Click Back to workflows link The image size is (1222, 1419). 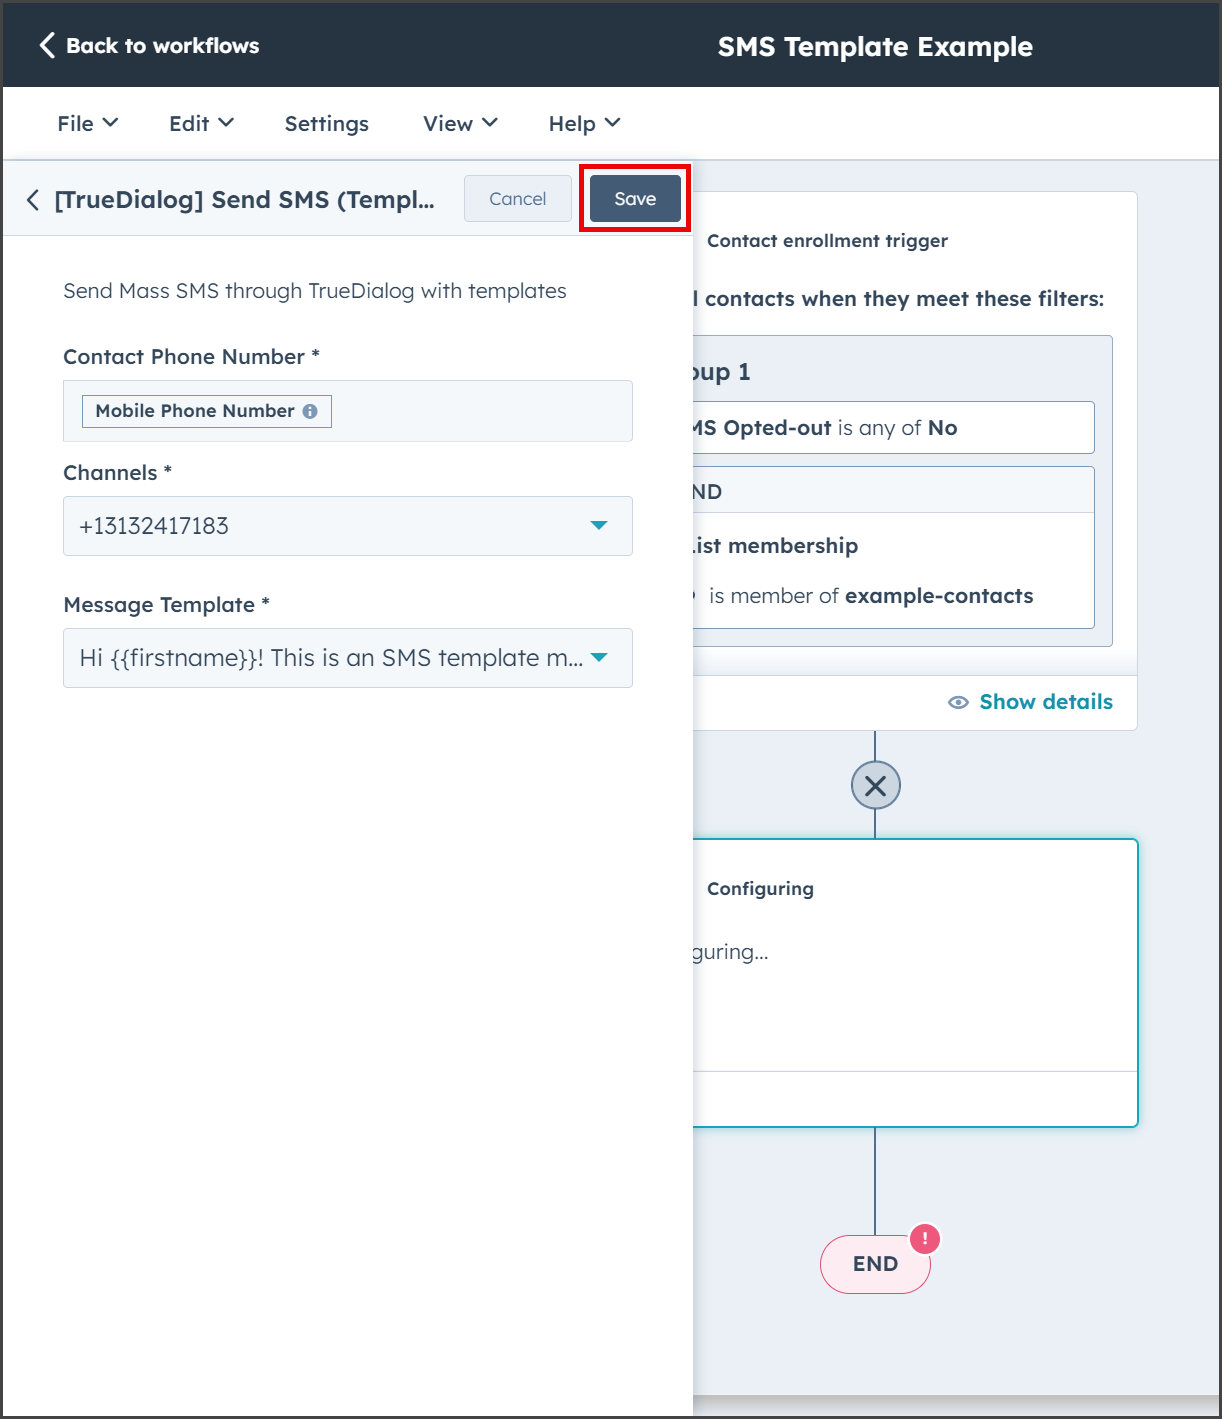point(162,45)
